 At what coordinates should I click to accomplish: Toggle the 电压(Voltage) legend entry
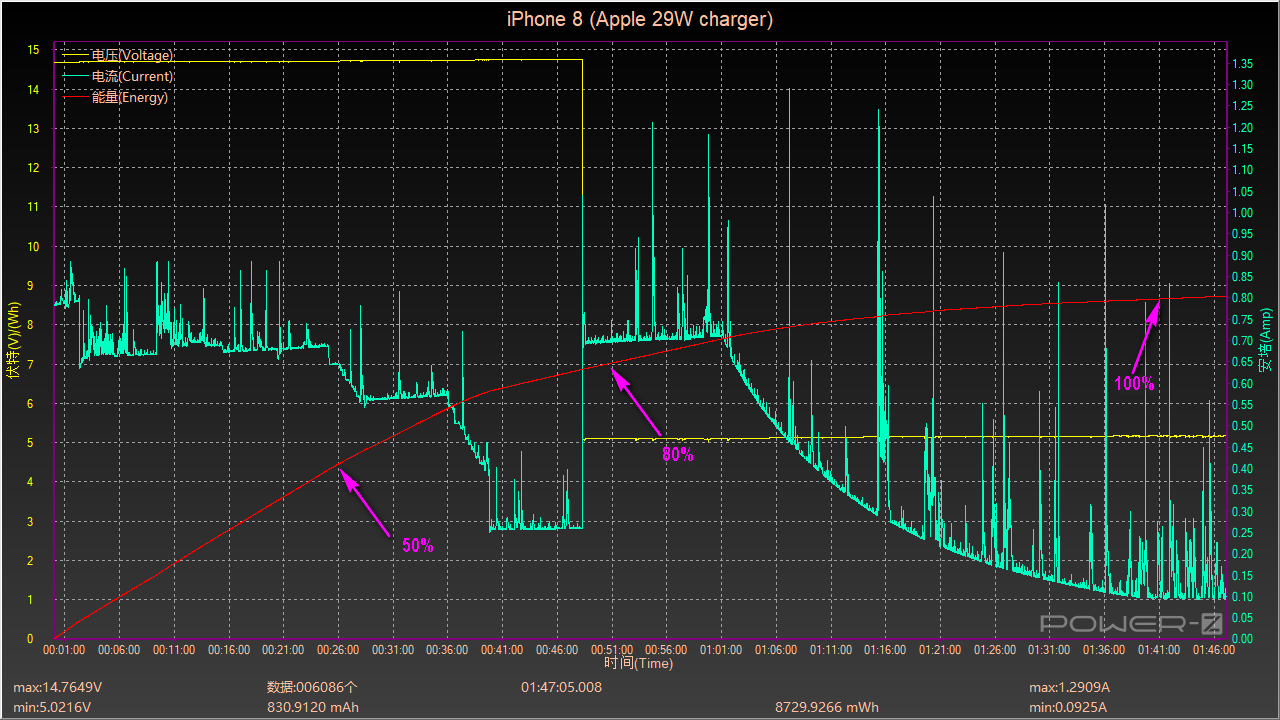coord(132,55)
